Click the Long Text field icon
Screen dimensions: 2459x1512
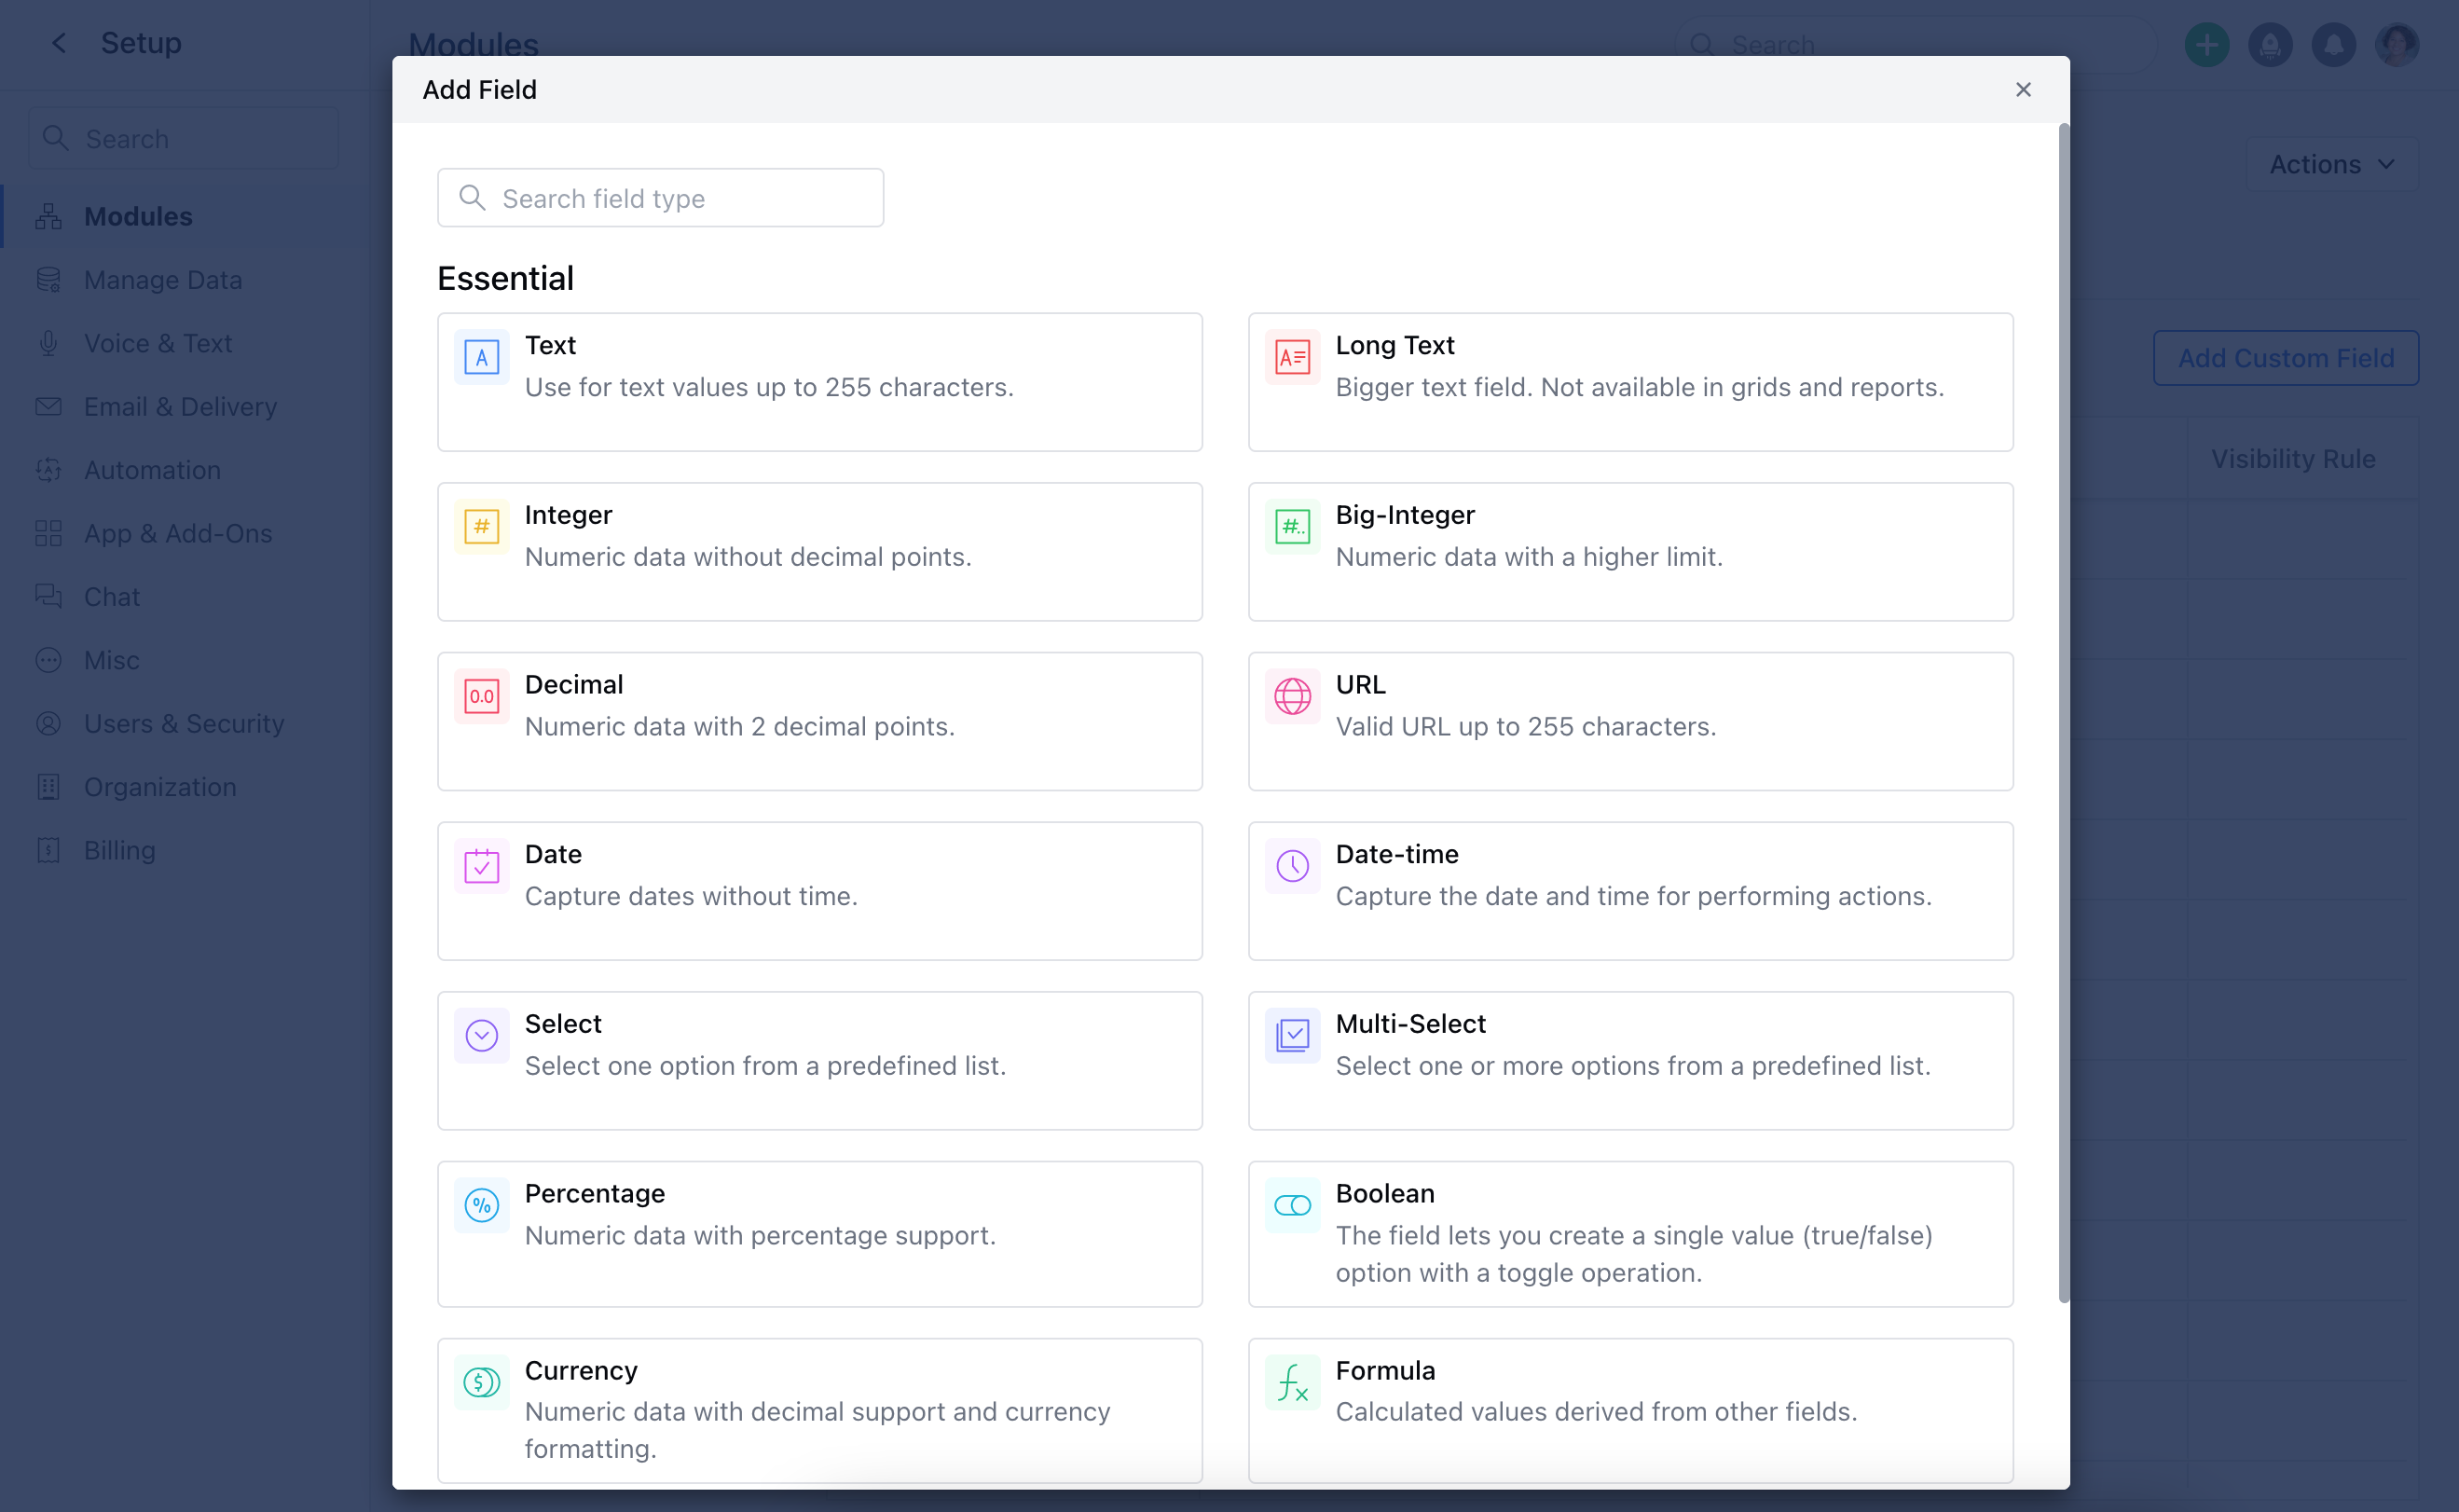click(1292, 357)
